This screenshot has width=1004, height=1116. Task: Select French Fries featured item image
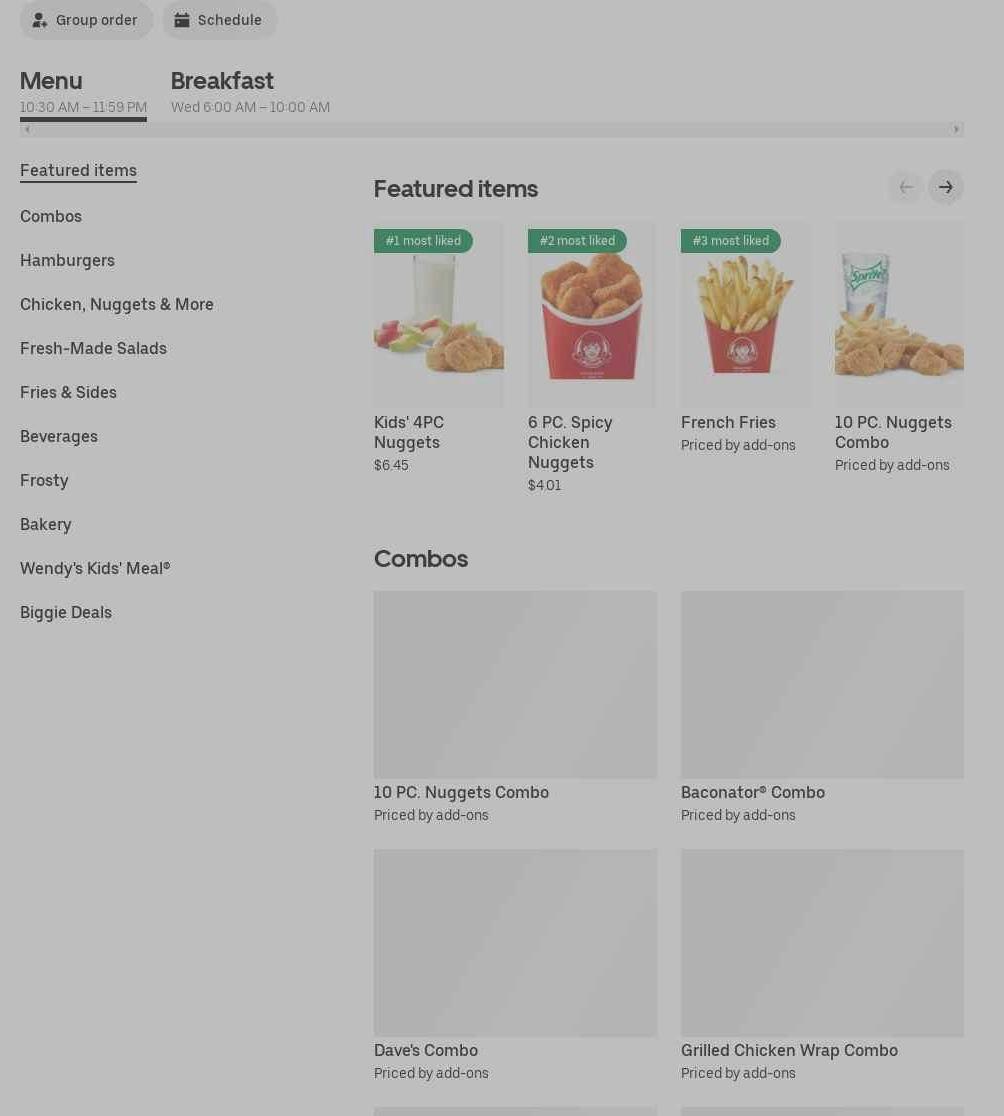tap(745, 315)
